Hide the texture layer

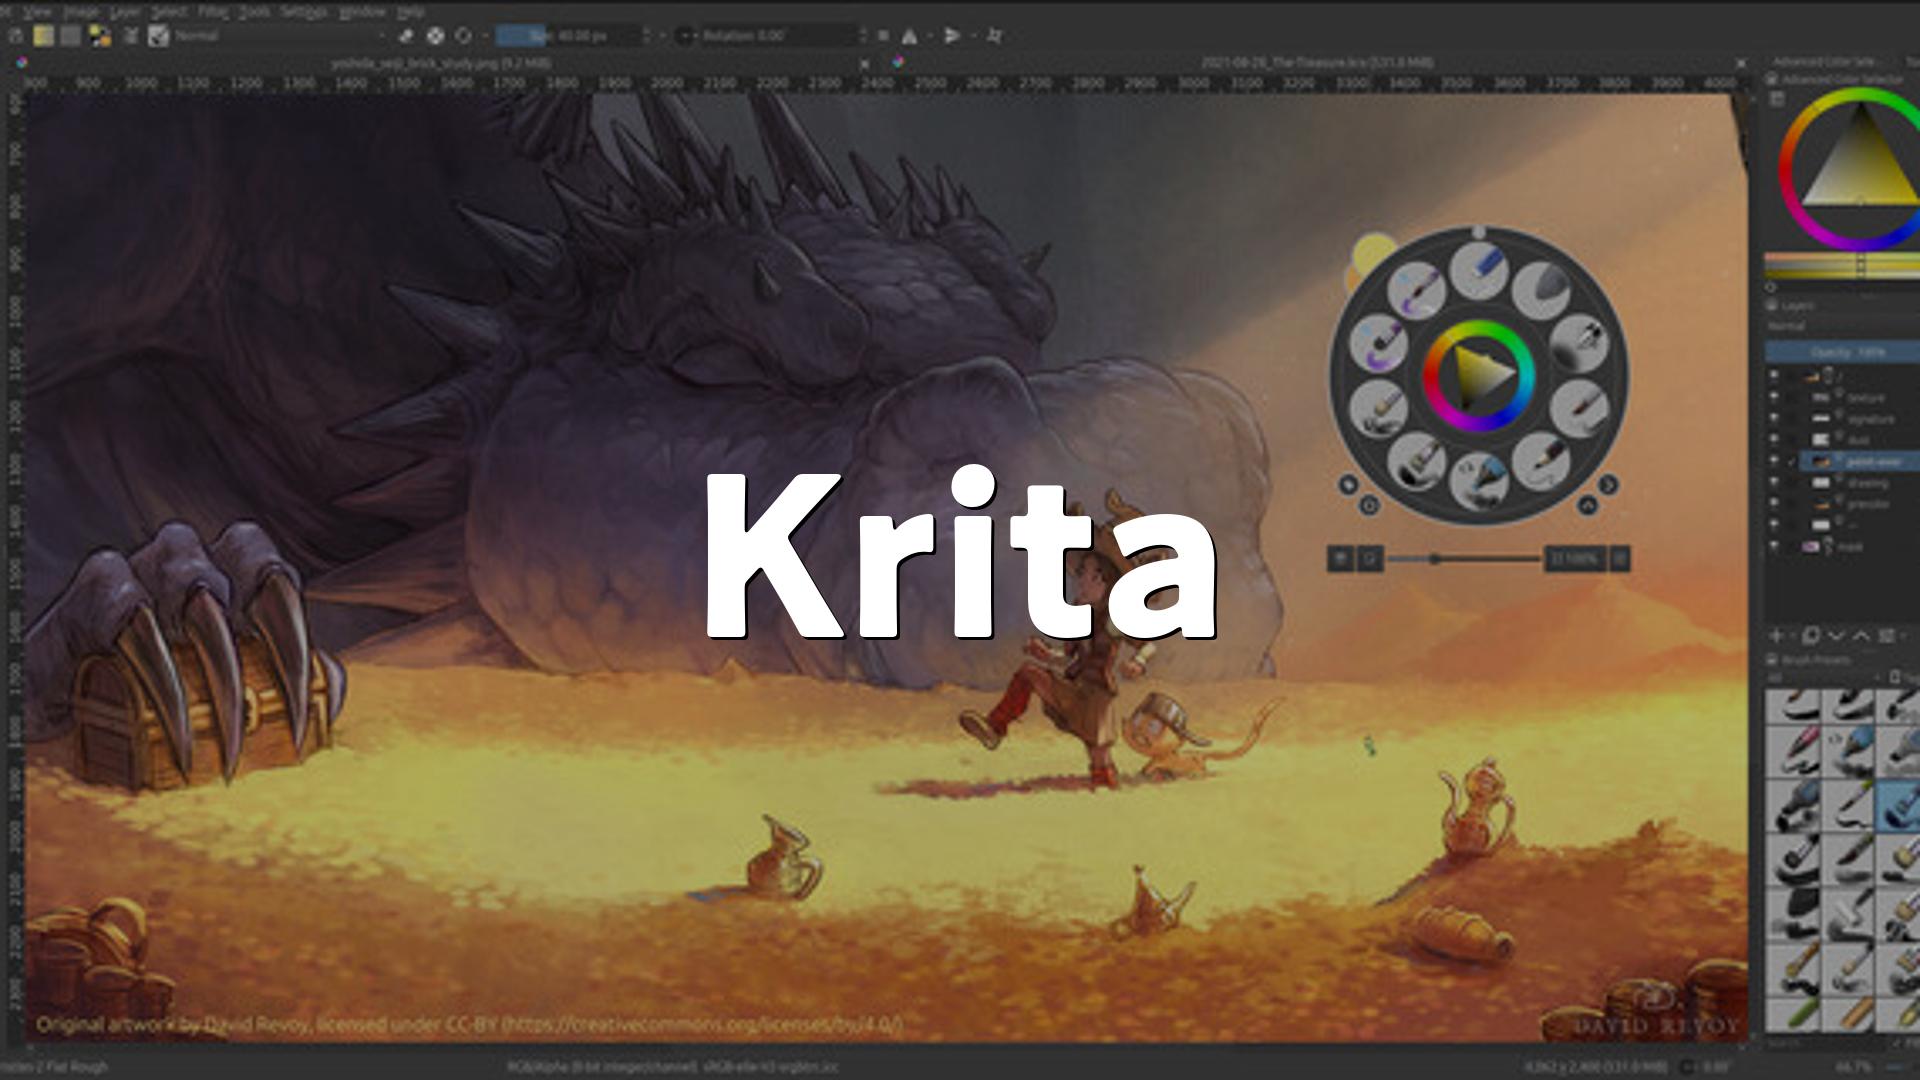pyautogui.click(x=1775, y=398)
